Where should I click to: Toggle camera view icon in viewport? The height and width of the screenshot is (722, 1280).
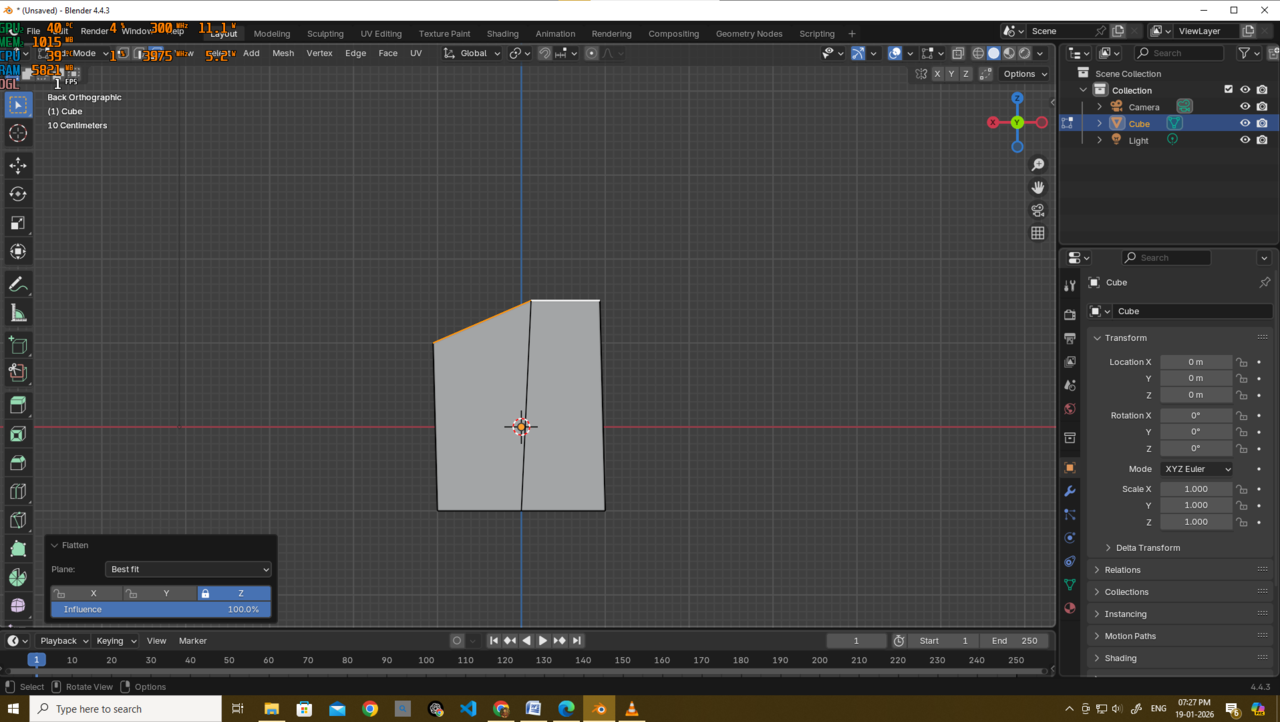click(x=1038, y=210)
